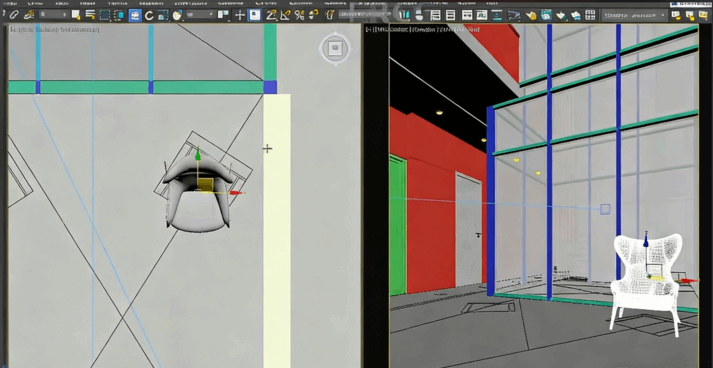Click the first icon right of the wide dropdown
Viewport: 713px width, 368px height.
coord(676,15)
